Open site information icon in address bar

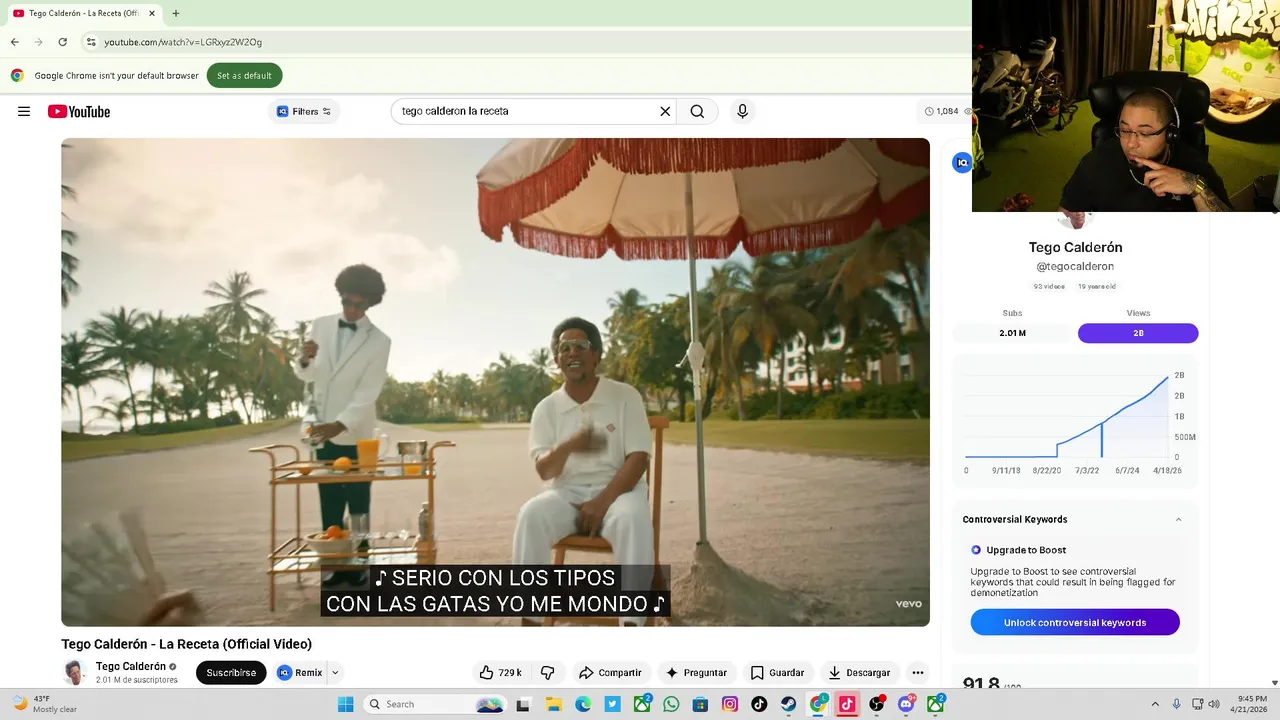[91, 42]
